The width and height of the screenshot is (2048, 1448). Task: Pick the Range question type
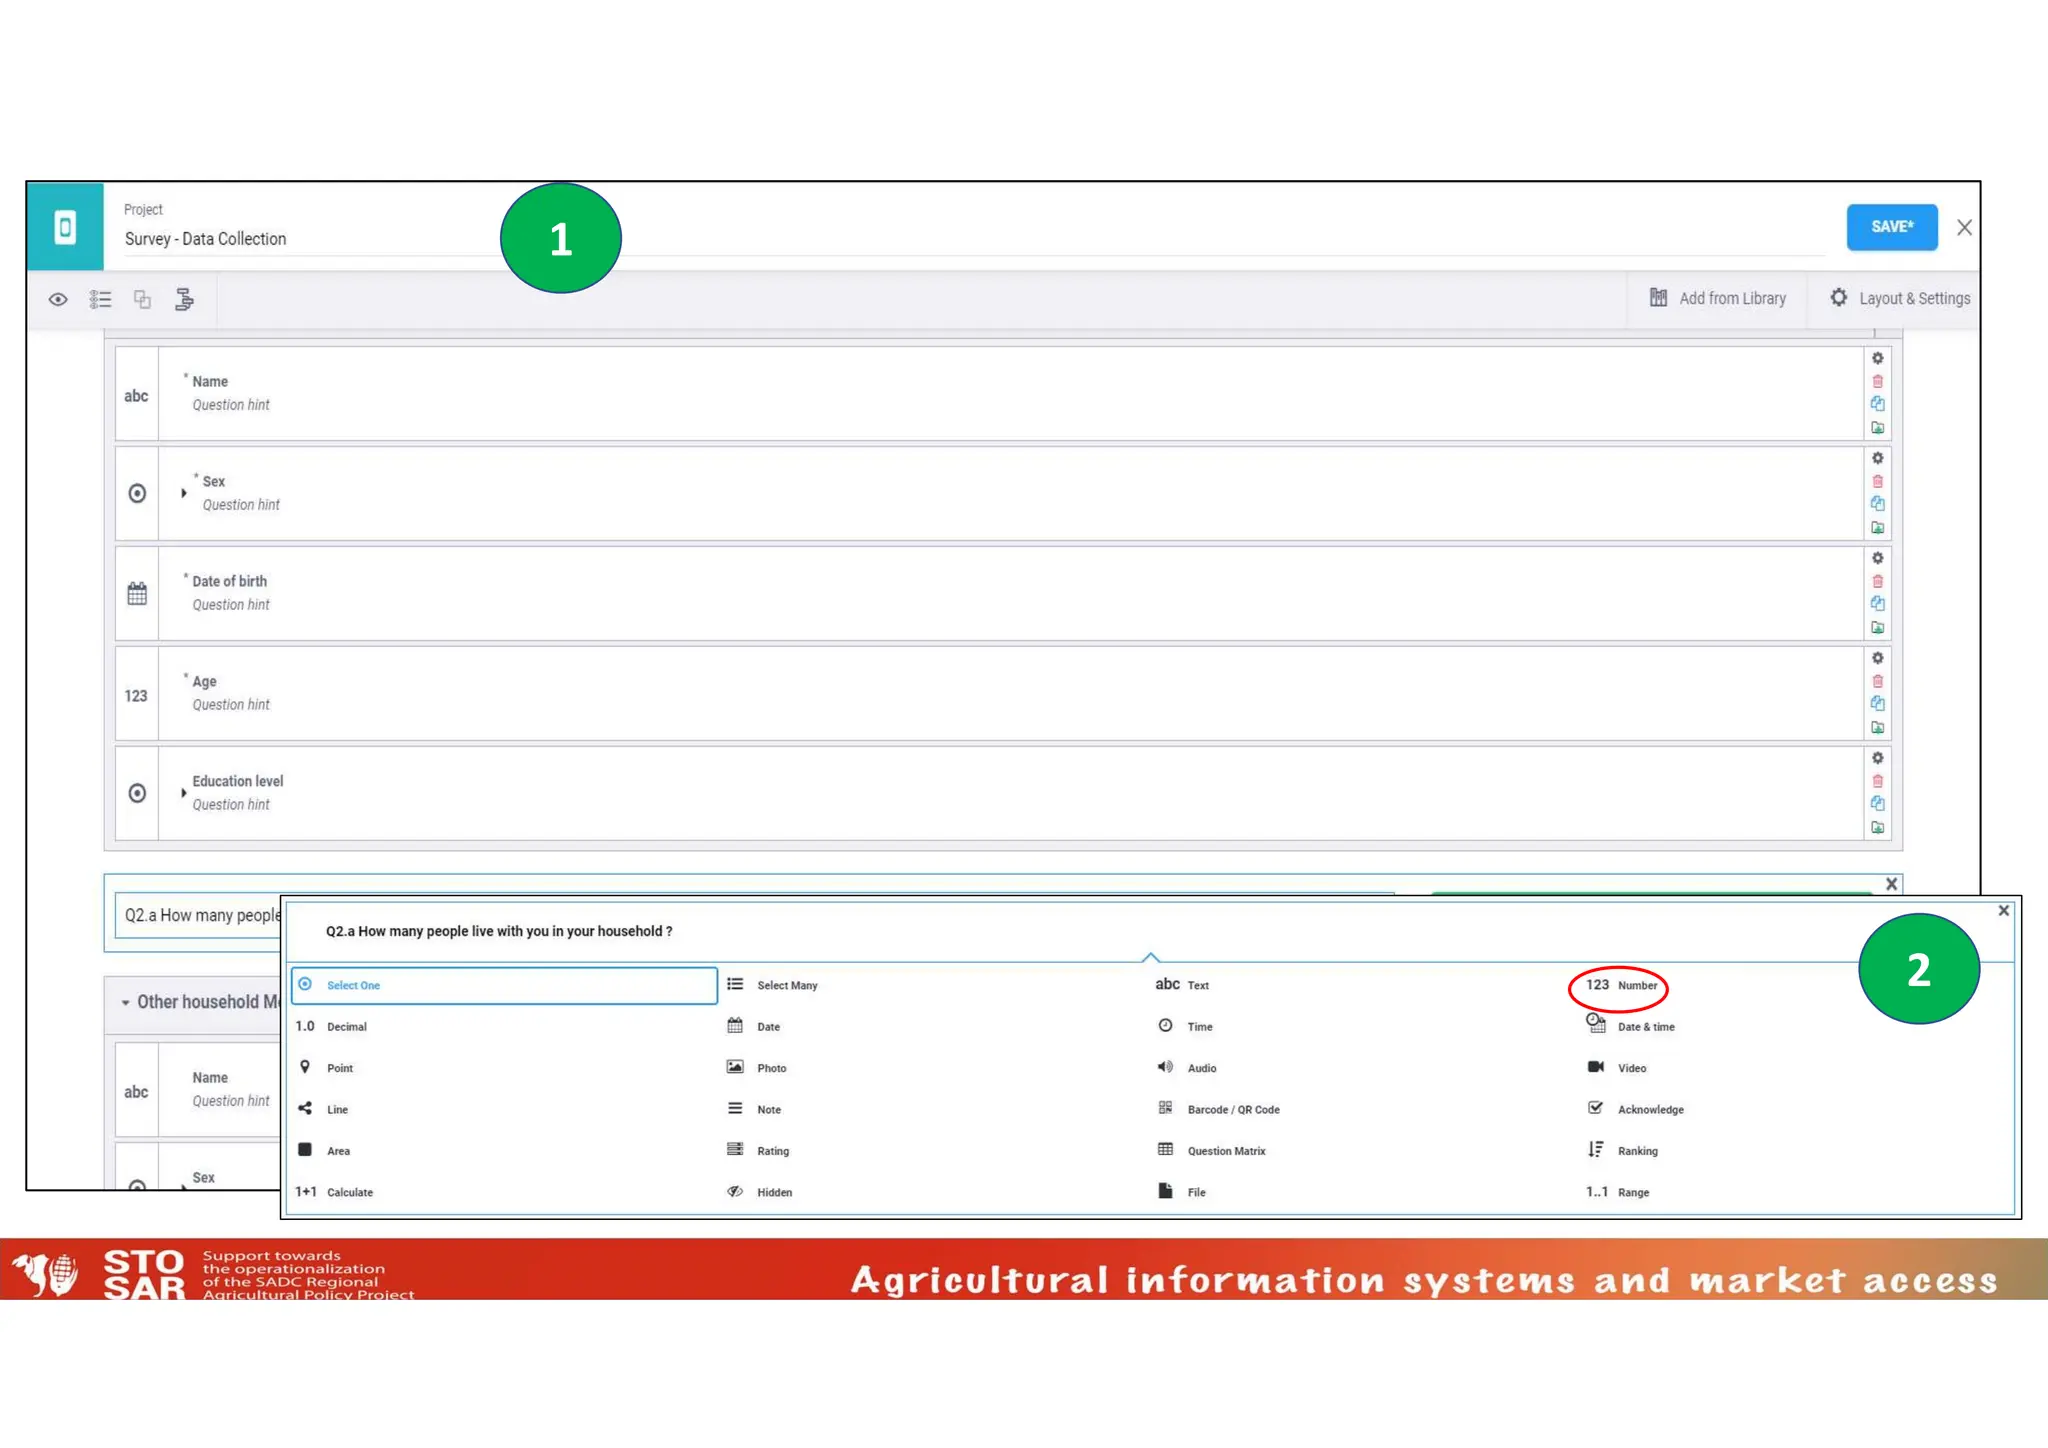1631,1192
